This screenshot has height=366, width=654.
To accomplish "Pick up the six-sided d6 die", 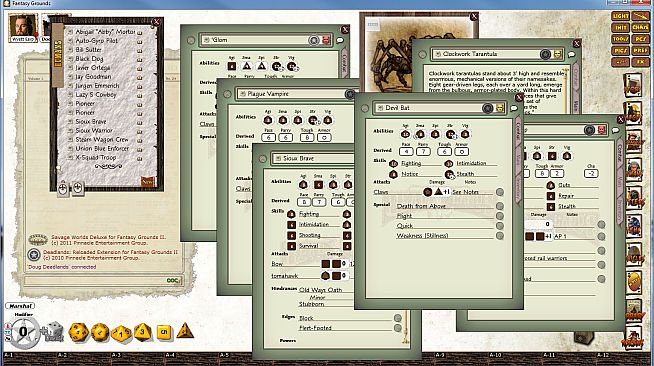I will pyautogui.click(x=164, y=332).
